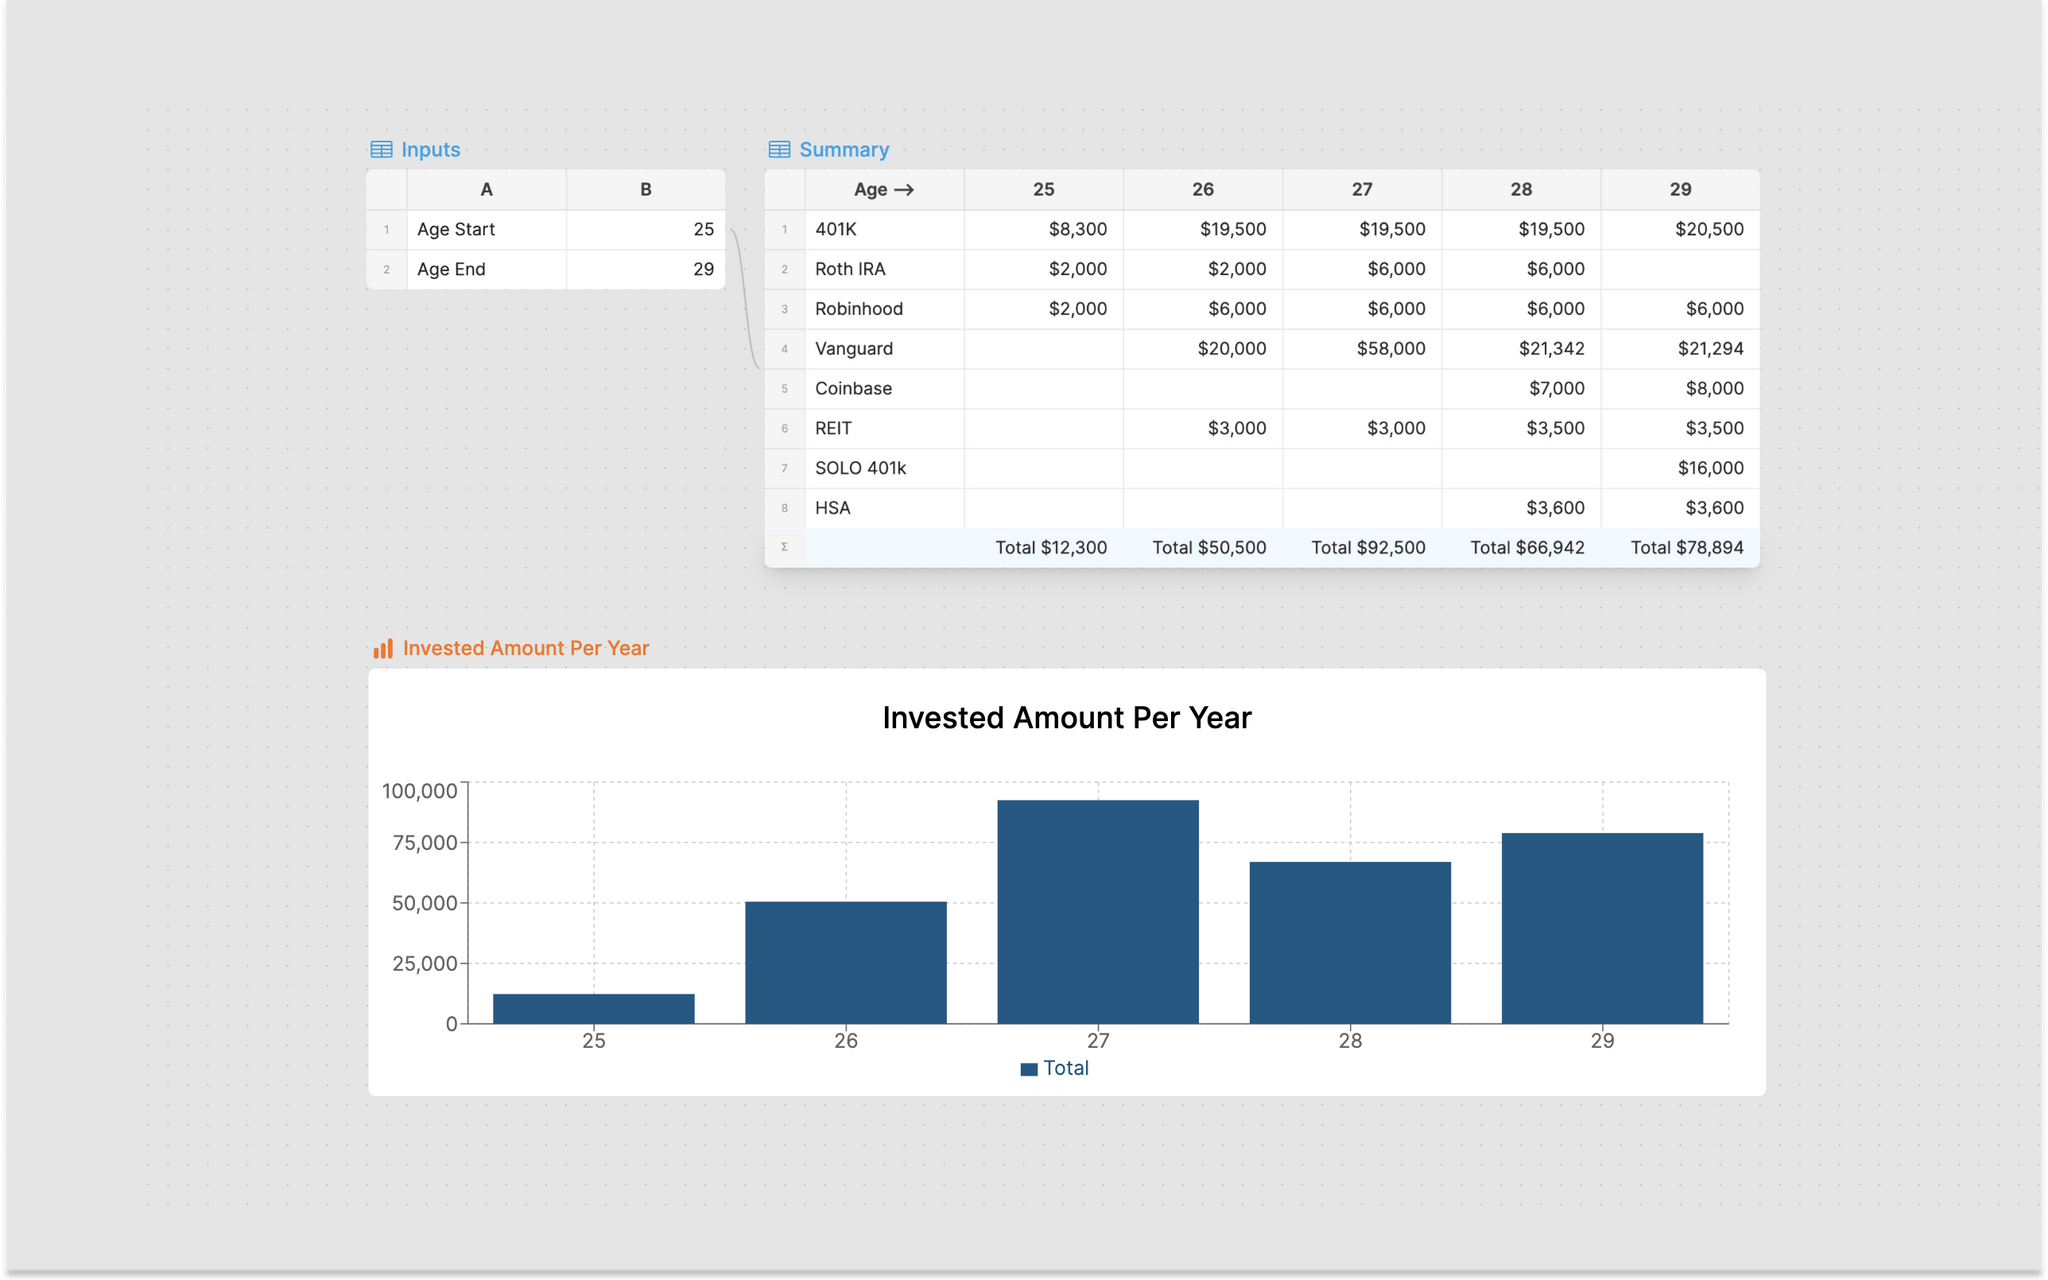
Task: Select the REIT row label
Action: pyautogui.click(x=884, y=428)
